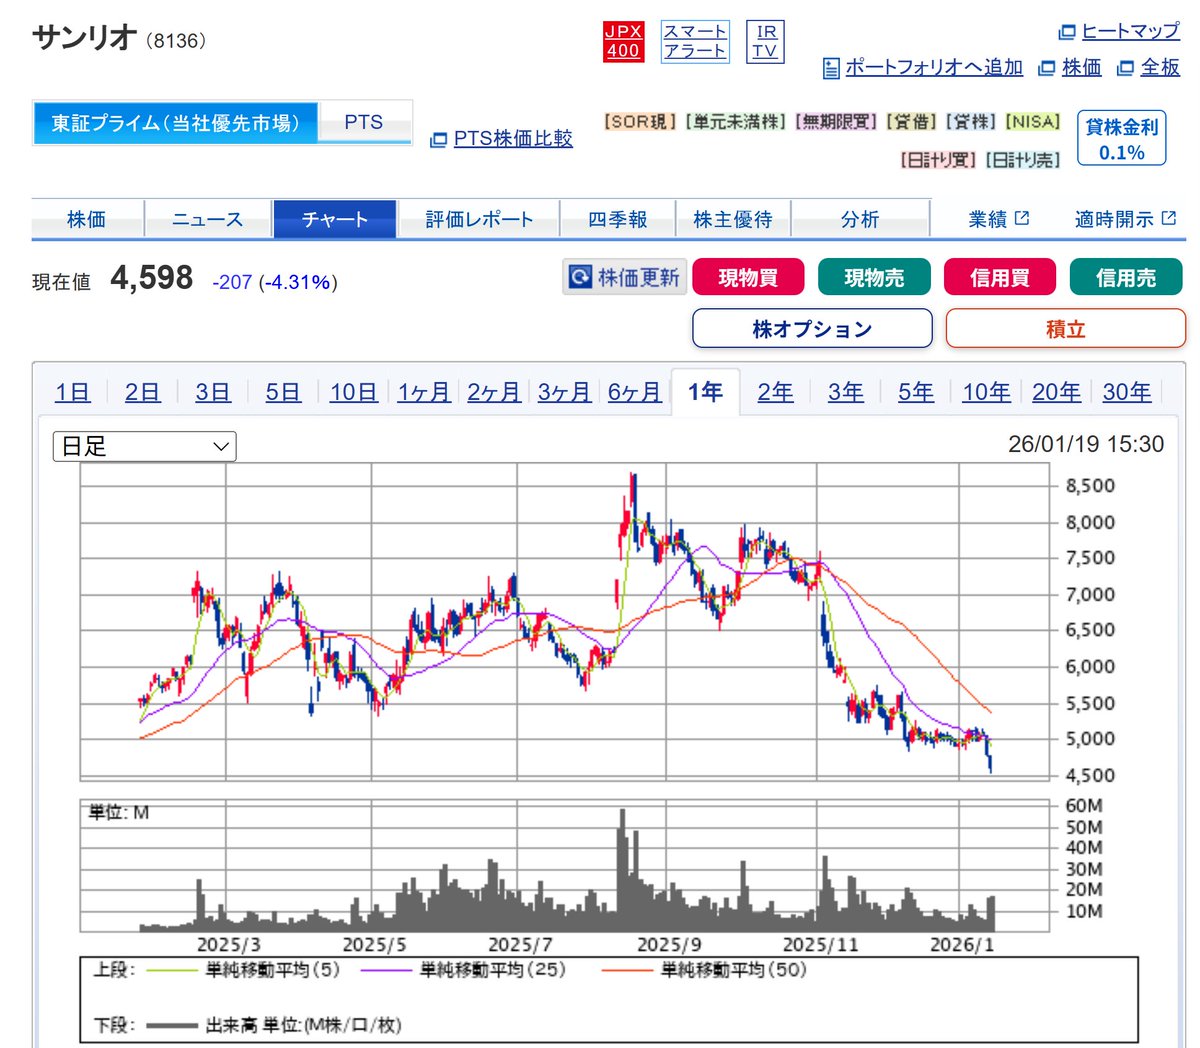The width and height of the screenshot is (1200, 1048).
Task: Open the 株オプション button
Action: [x=811, y=328]
